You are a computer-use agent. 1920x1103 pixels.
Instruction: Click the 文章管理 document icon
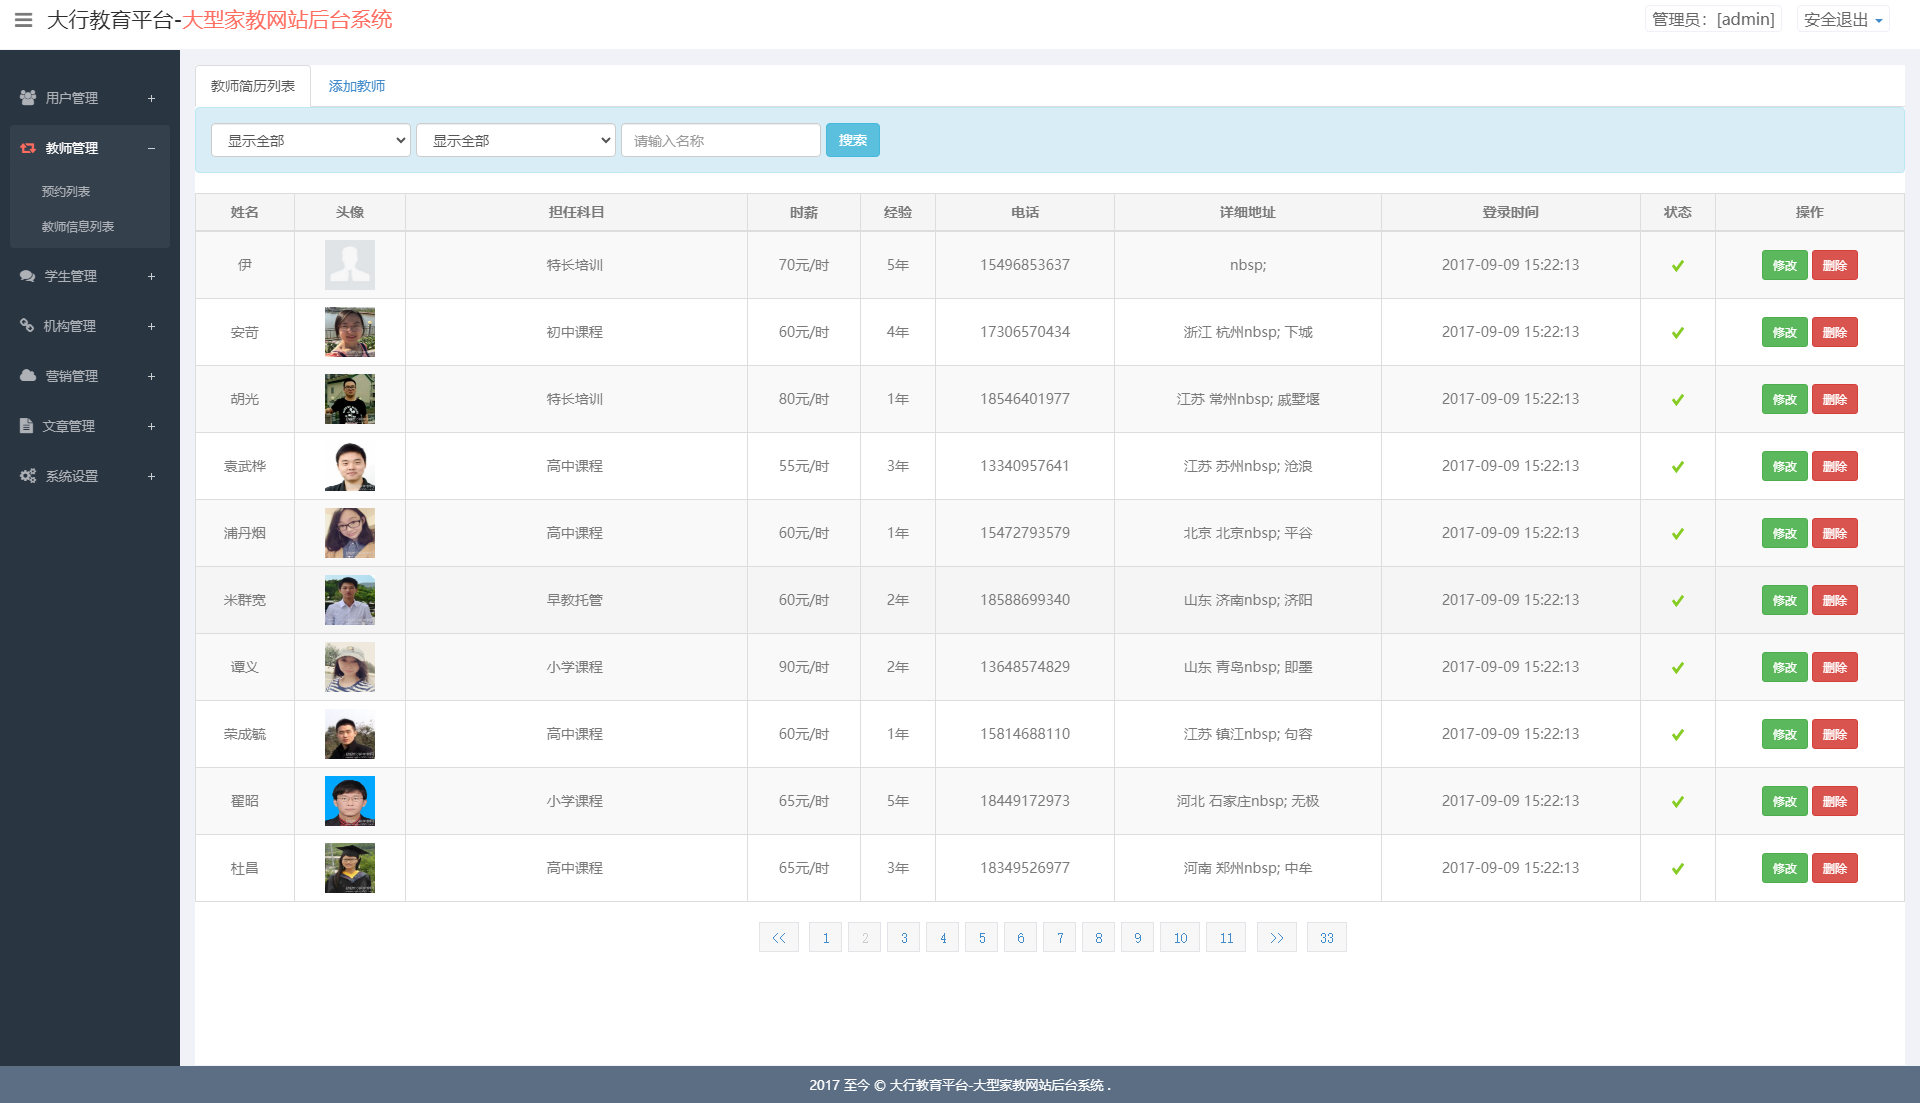(x=26, y=426)
